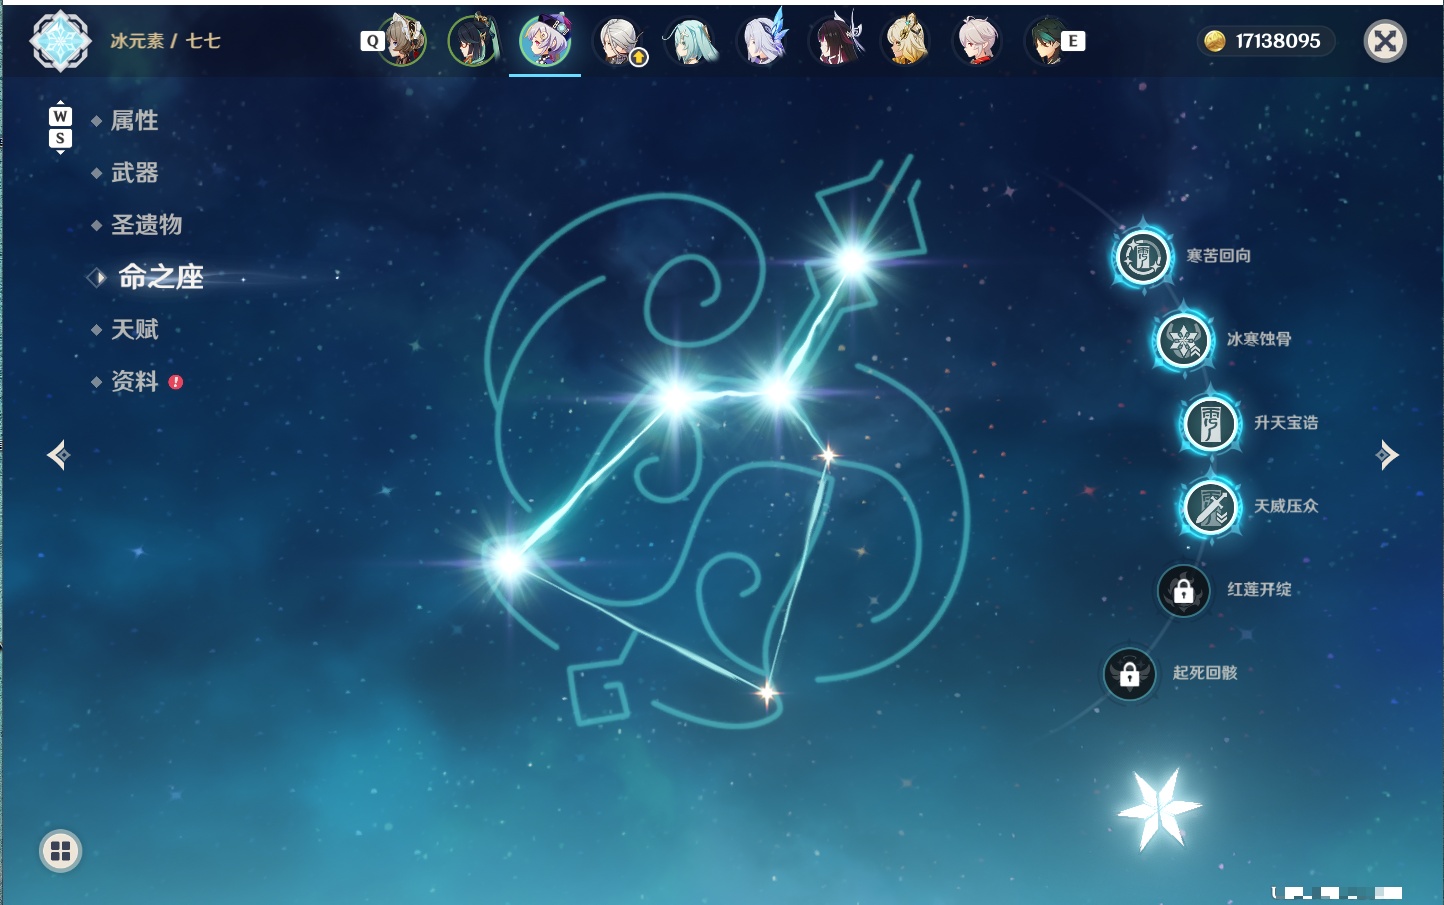
Task: Open the 圣遗物 artifacts menu
Action: (146, 225)
